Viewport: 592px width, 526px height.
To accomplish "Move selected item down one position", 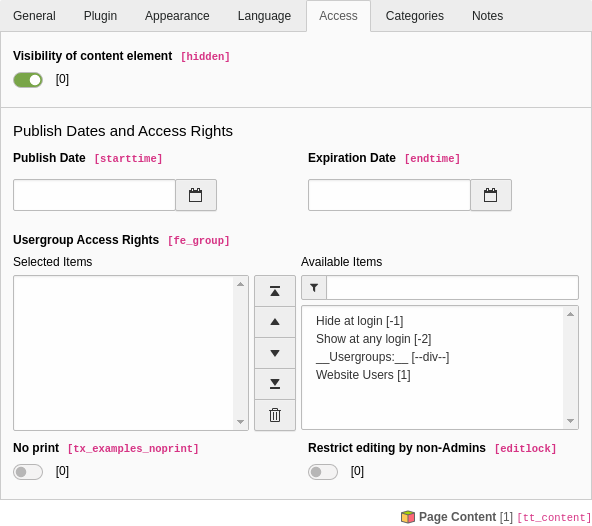I will pyautogui.click(x=275, y=353).
